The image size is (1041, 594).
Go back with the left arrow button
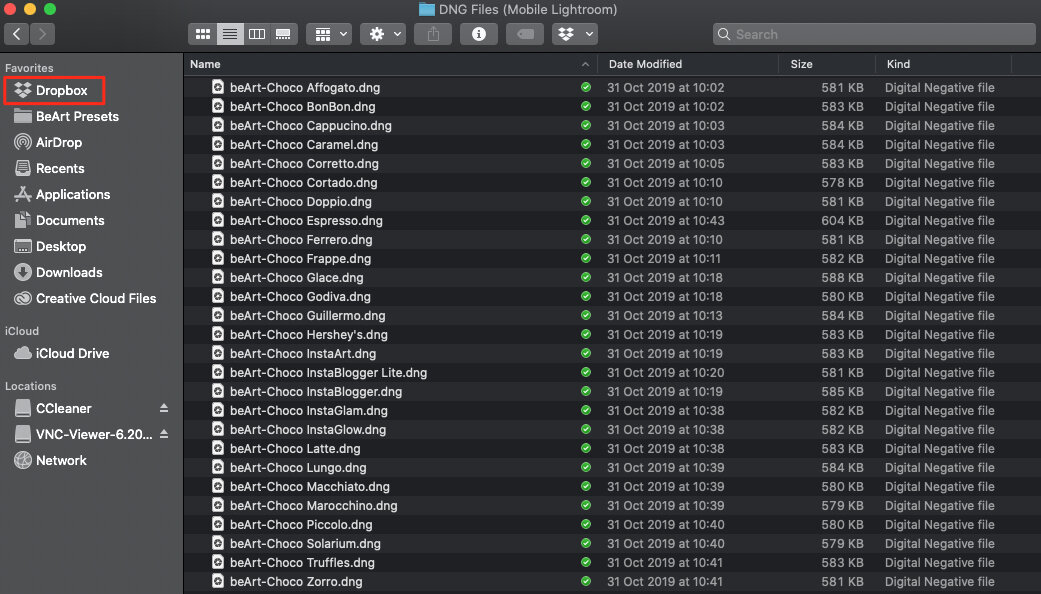click(x=17, y=34)
